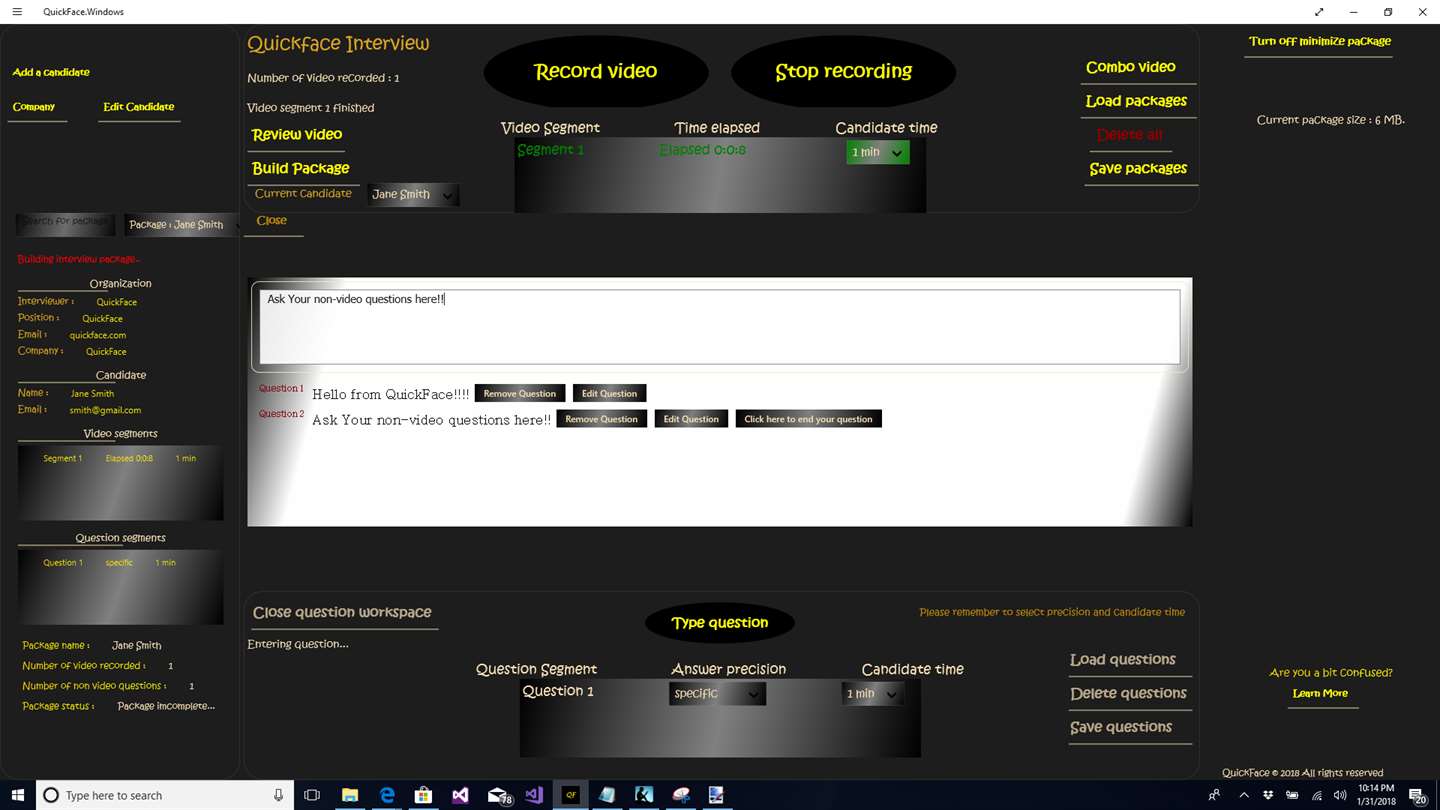Click the volume icon in system tray
This screenshot has height=810, width=1440.
tap(1339, 795)
